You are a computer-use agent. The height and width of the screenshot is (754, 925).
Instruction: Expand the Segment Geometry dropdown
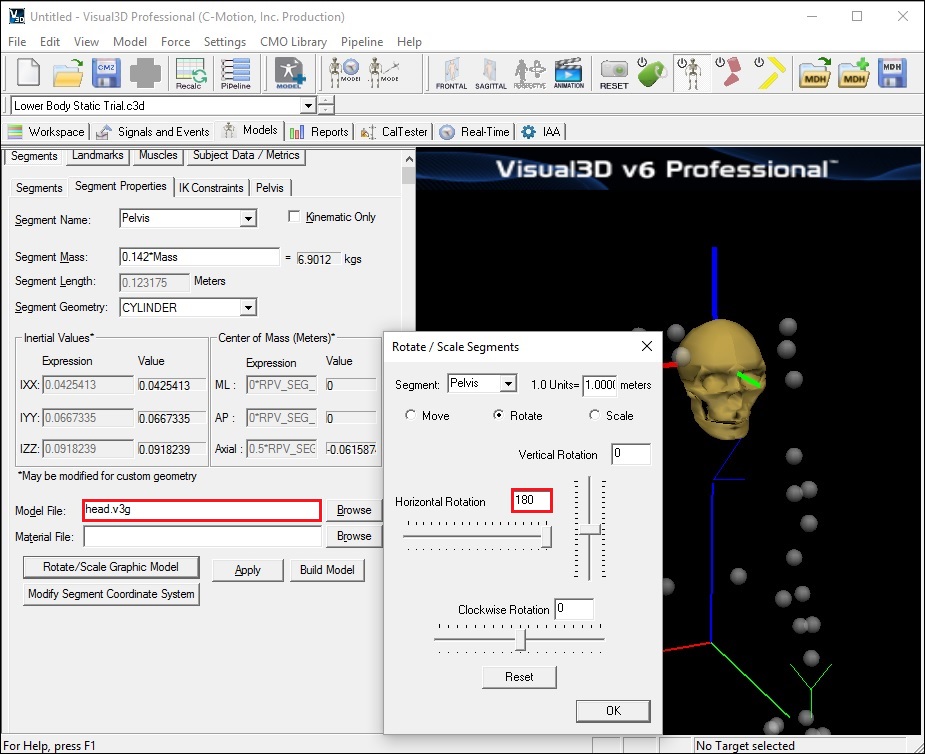coord(248,307)
